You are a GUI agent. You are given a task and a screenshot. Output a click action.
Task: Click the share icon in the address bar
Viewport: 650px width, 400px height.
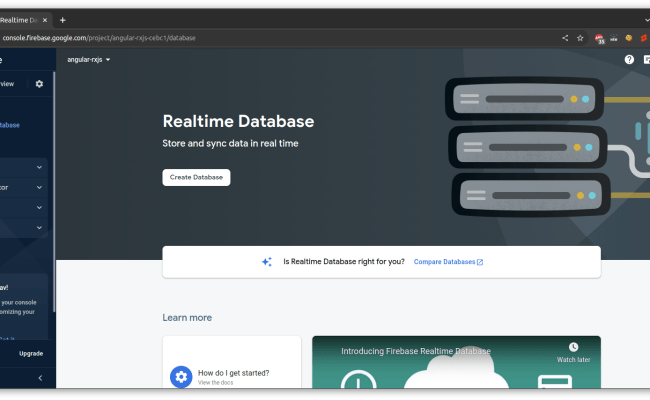(565, 38)
